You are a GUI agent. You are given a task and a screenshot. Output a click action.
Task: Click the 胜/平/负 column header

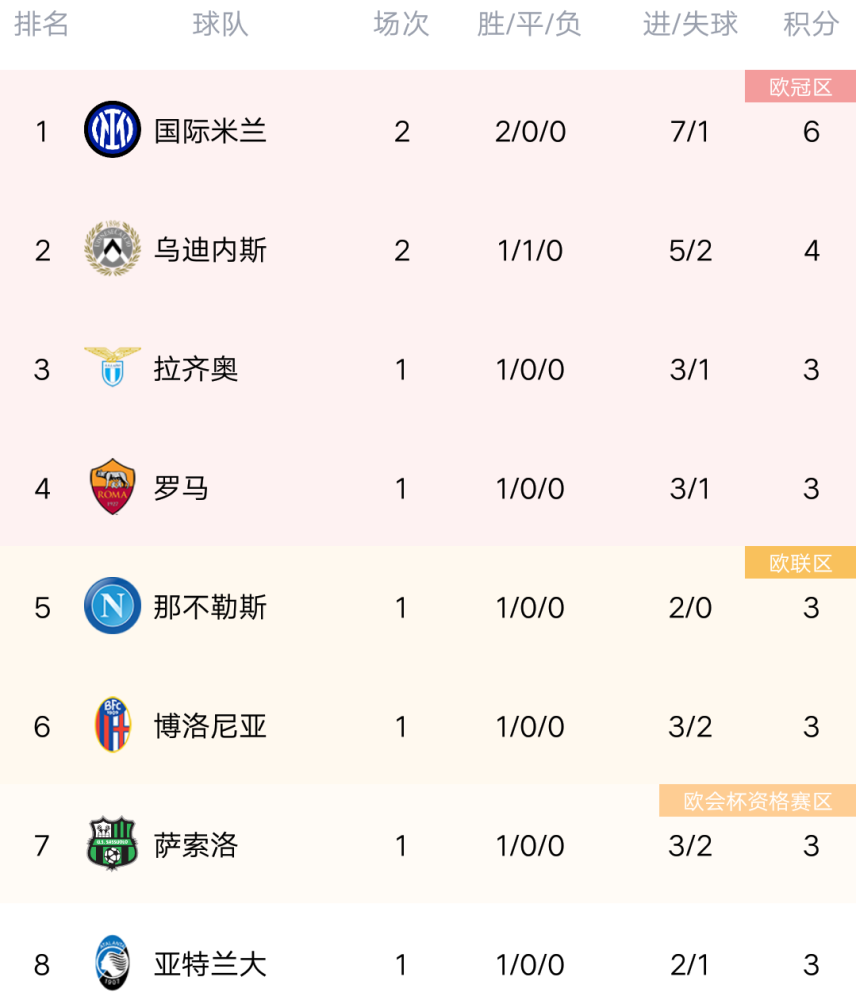click(x=529, y=24)
